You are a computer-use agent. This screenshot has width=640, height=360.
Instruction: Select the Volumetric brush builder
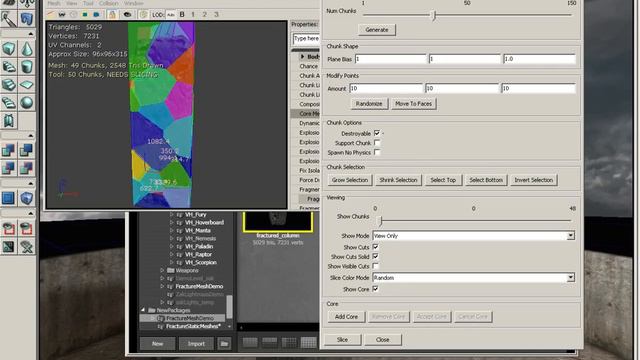pos(9,120)
